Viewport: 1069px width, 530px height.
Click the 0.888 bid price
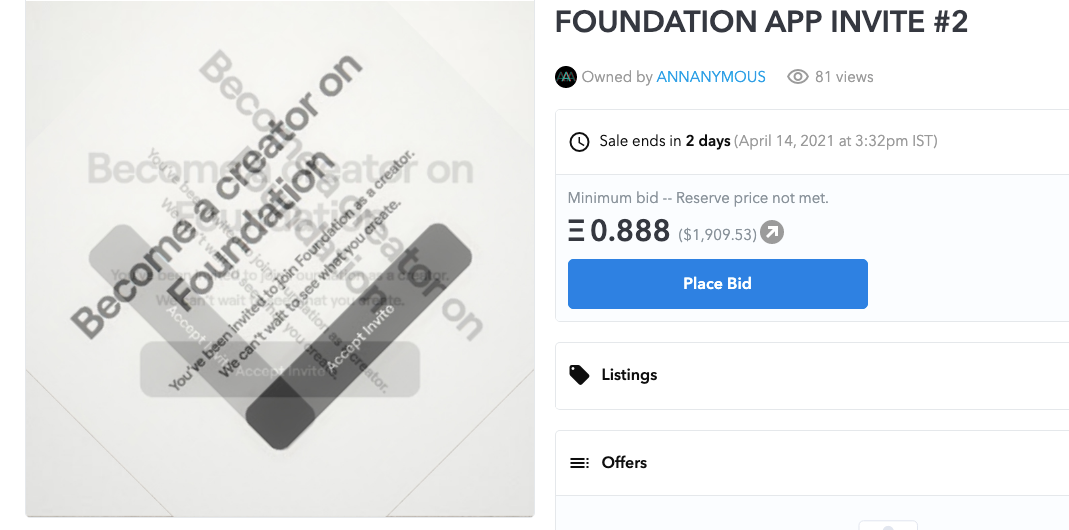click(630, 232)
